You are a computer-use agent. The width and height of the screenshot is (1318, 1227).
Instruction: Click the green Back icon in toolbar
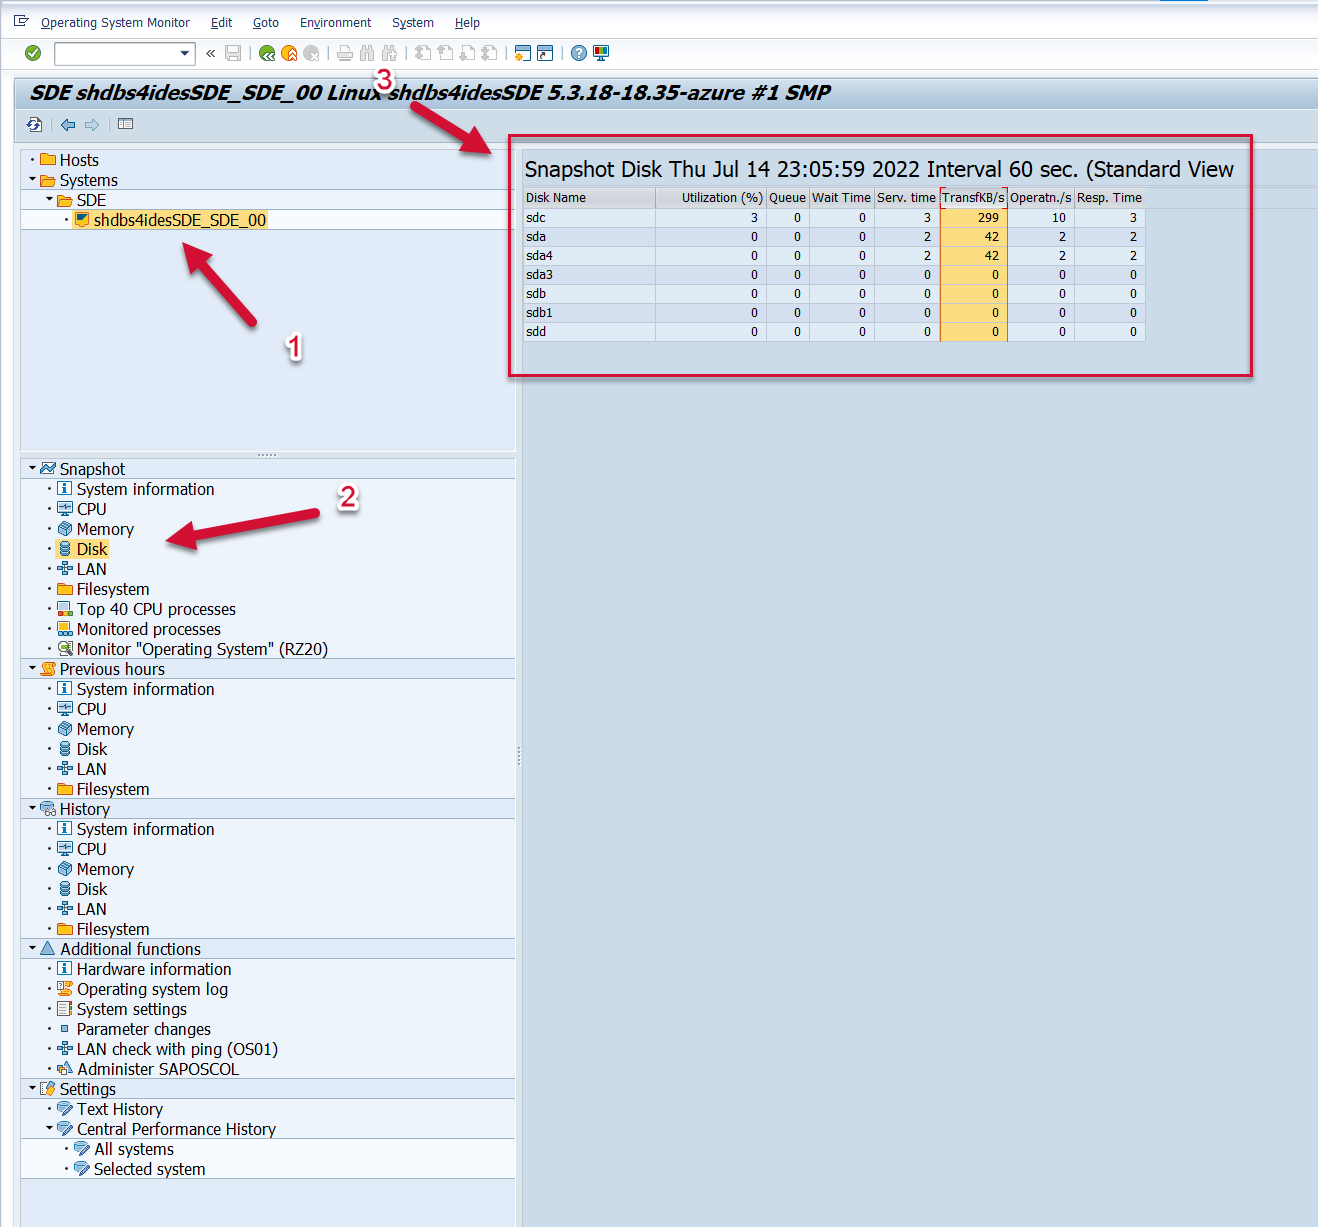[x=267, y=53]
